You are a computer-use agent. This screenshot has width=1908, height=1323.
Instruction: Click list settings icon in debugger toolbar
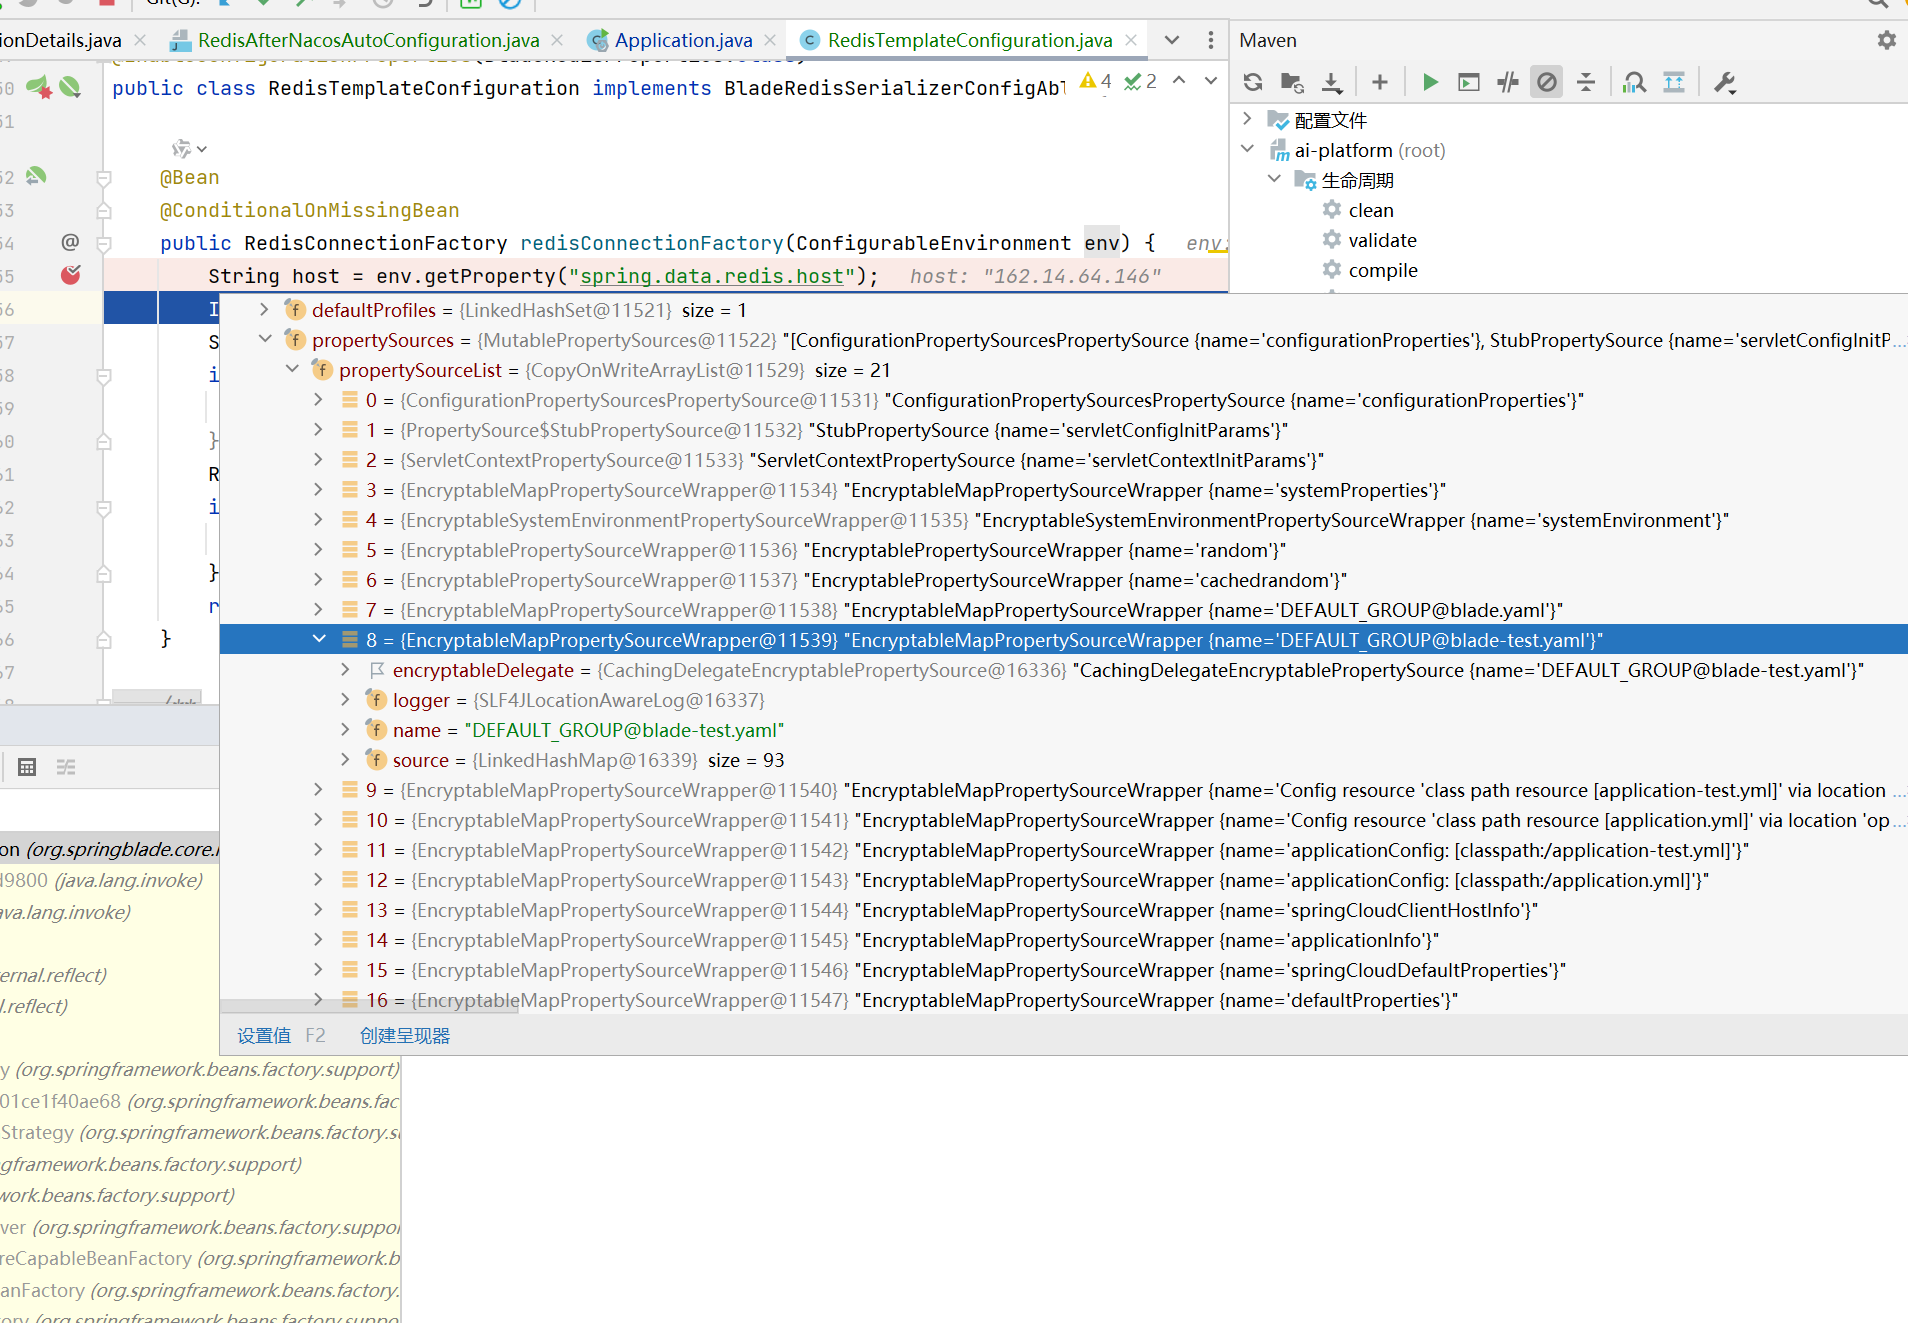(66, 767)
